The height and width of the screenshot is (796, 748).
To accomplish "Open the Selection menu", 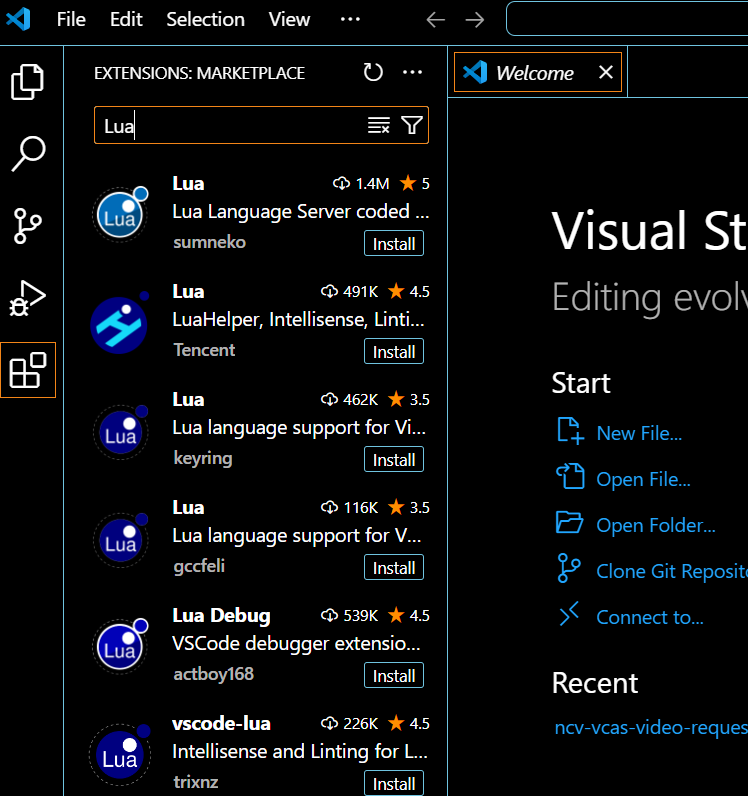I will coord(206,19).
